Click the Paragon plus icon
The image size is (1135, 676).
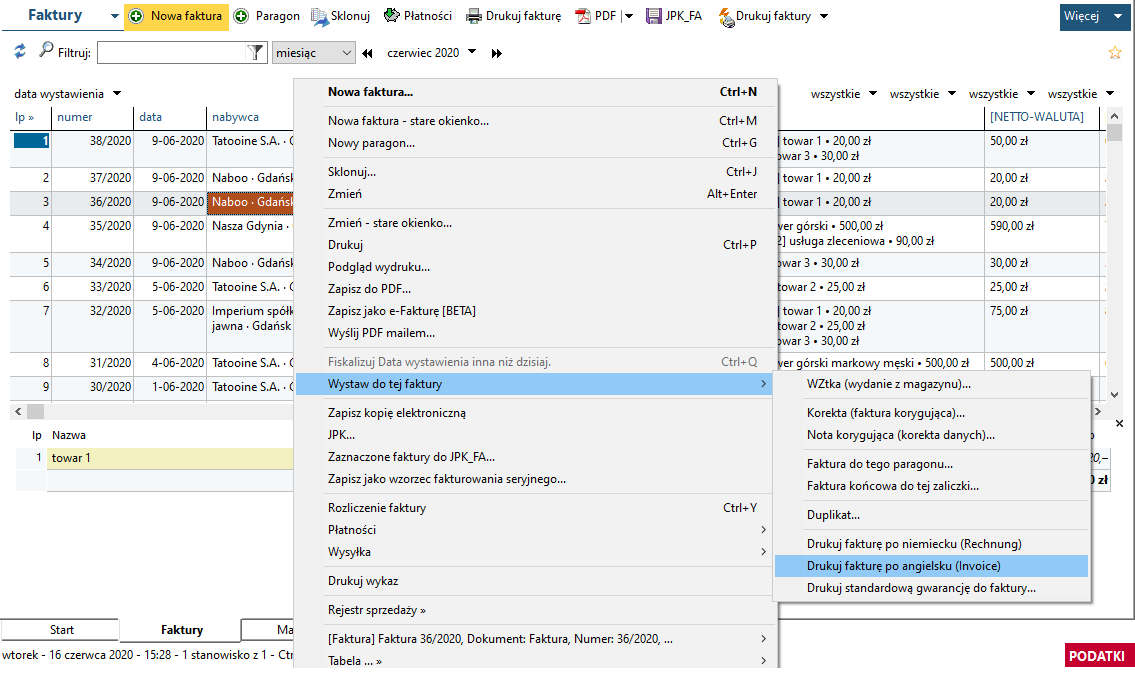point(242,16)
